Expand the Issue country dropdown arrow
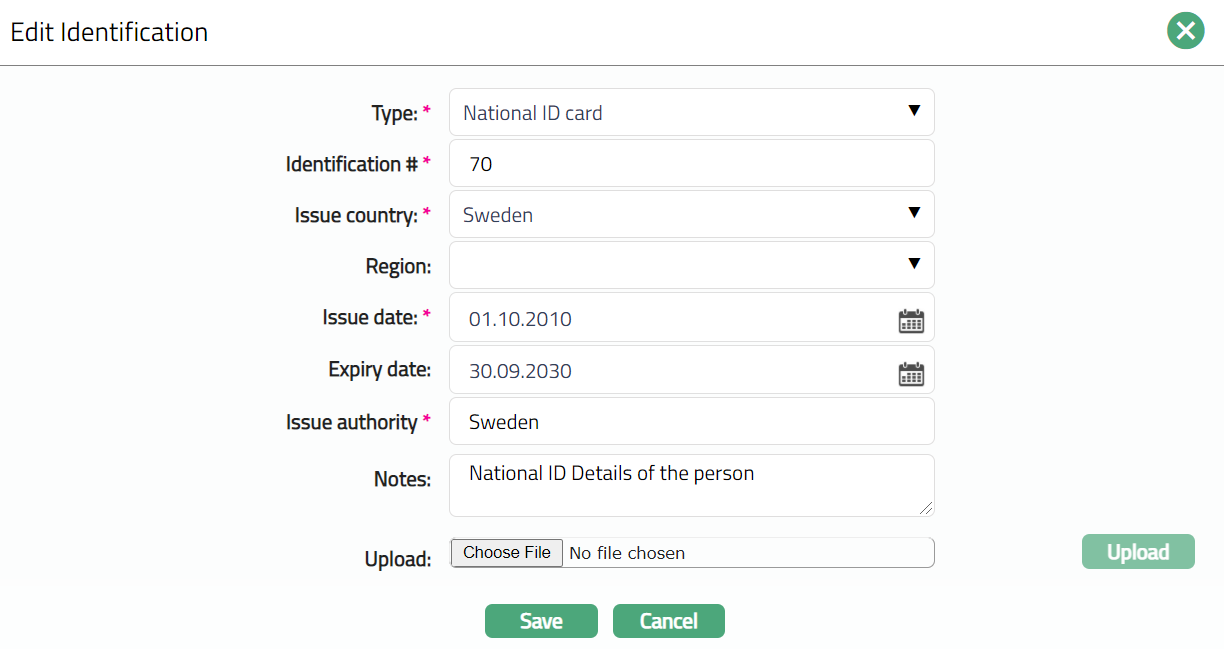 click(913, 213)
